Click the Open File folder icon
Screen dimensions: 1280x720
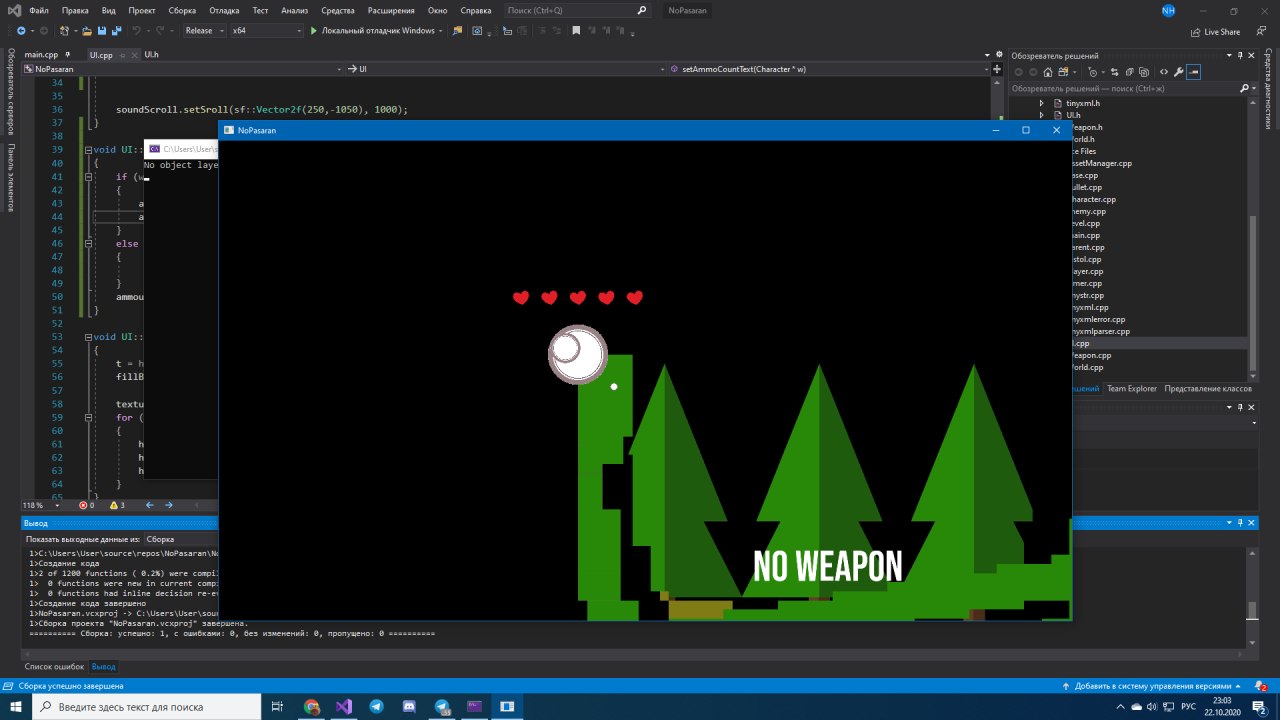point(88,31)
